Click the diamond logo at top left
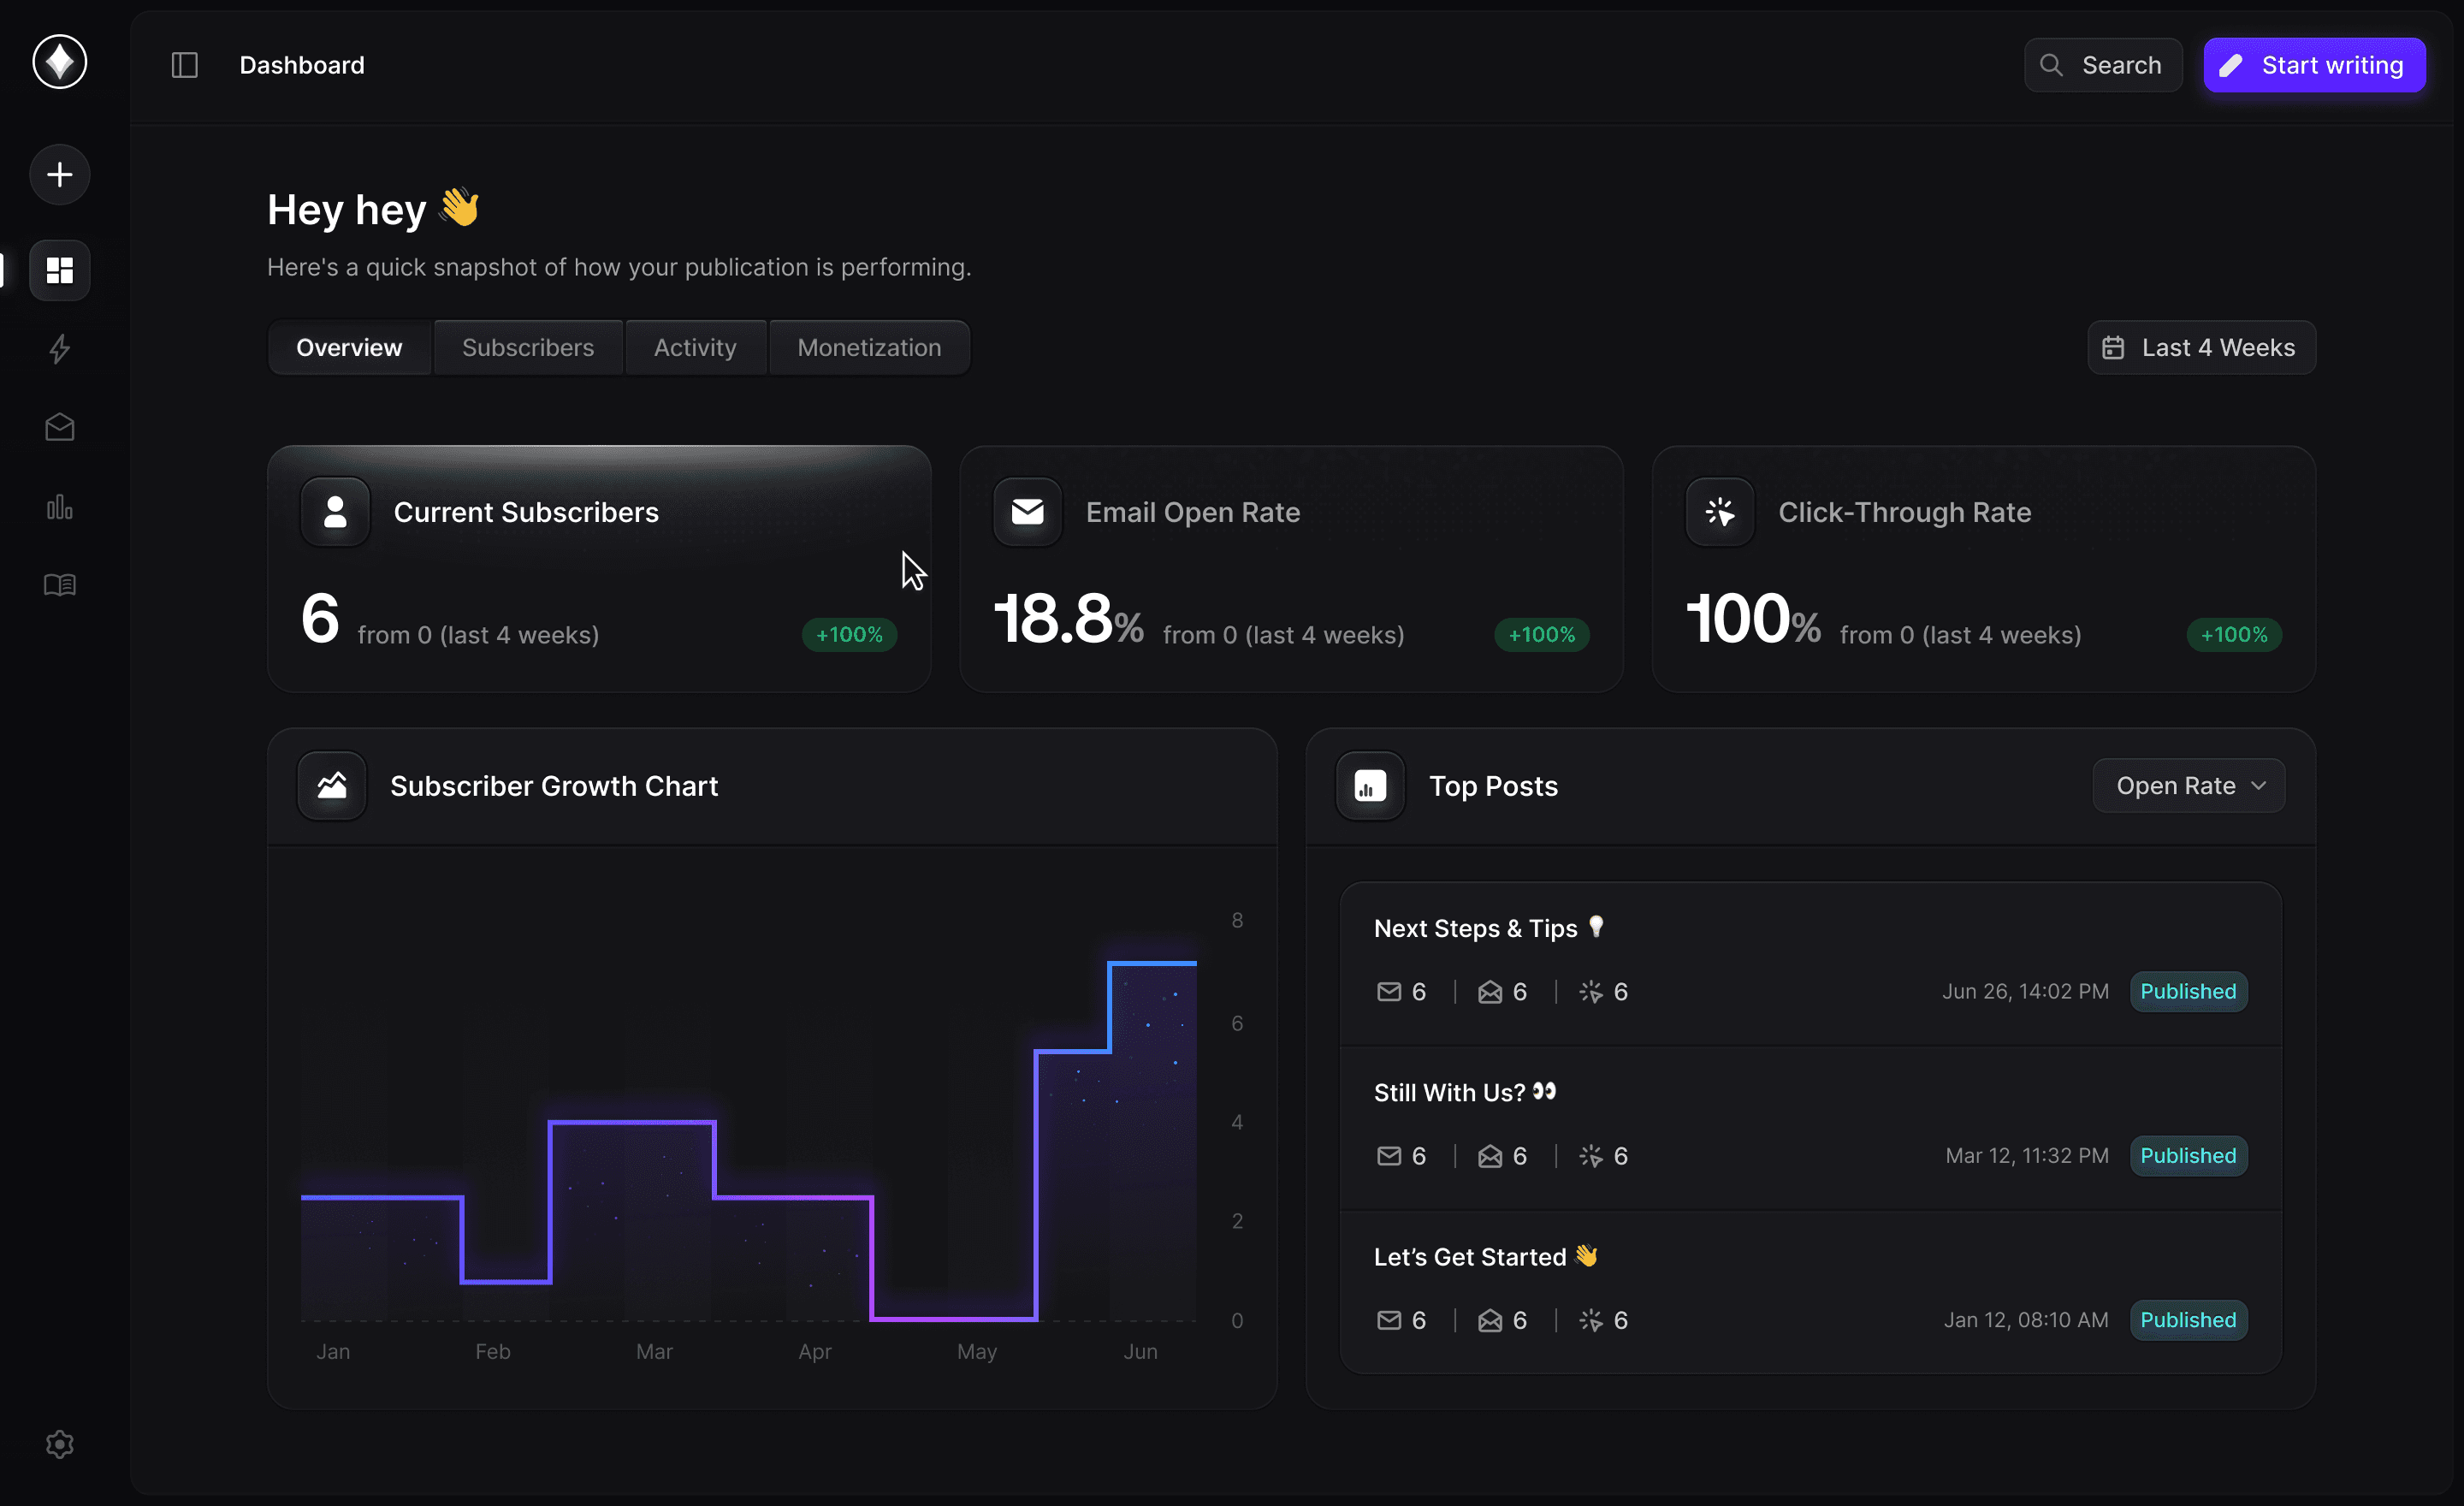The width and height of the screenshot is (2464, 1506). (x=60, y=62)
